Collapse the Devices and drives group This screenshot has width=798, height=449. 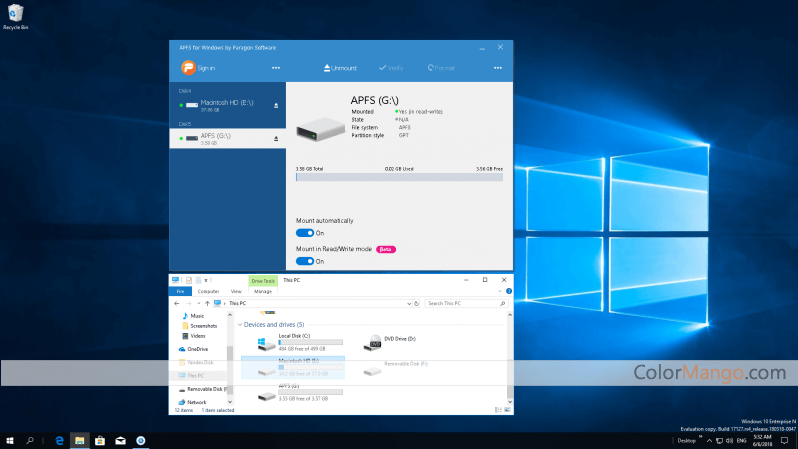[240, 324]
